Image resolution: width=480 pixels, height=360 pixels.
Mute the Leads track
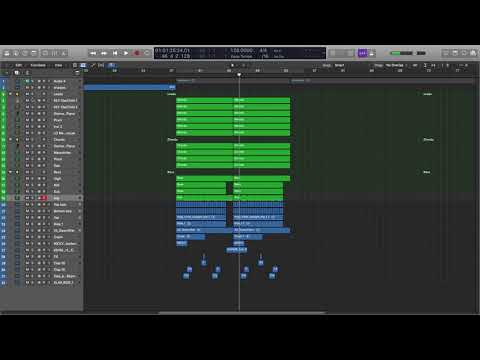click(27, 94)
